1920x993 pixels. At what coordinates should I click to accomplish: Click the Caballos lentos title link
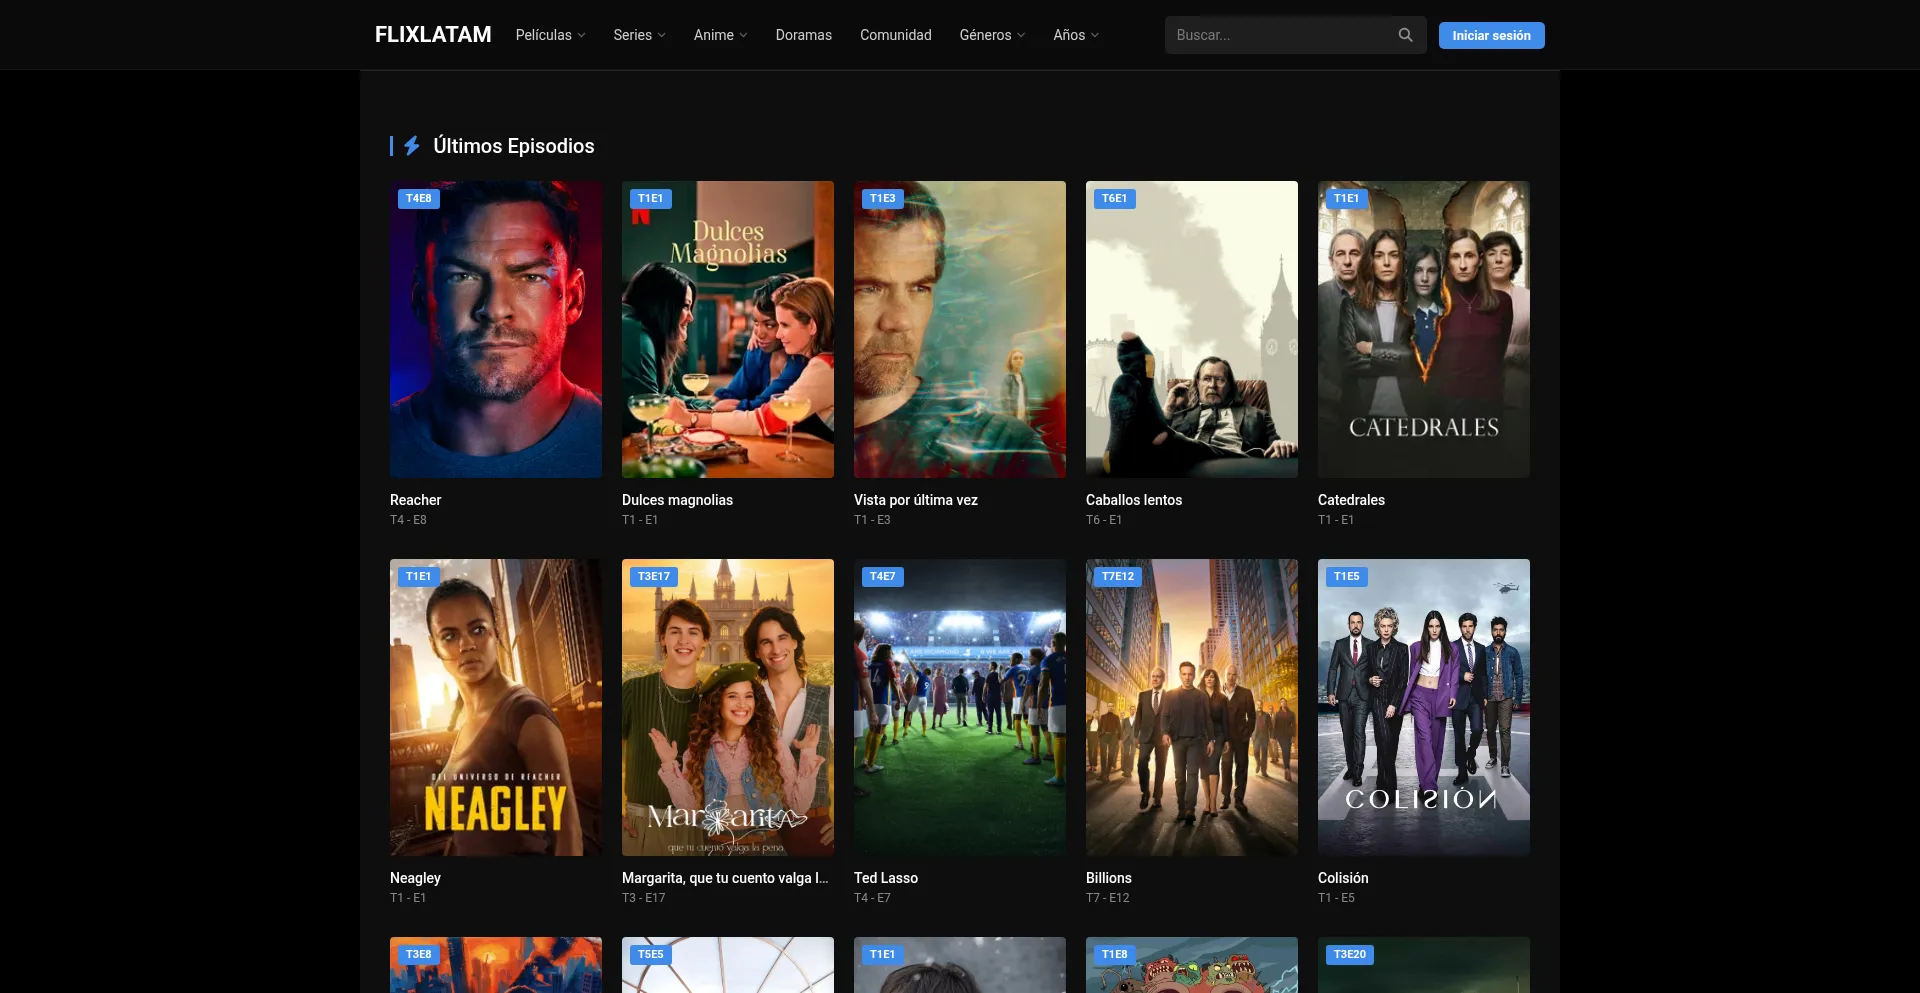click(x=1134, y=500)
